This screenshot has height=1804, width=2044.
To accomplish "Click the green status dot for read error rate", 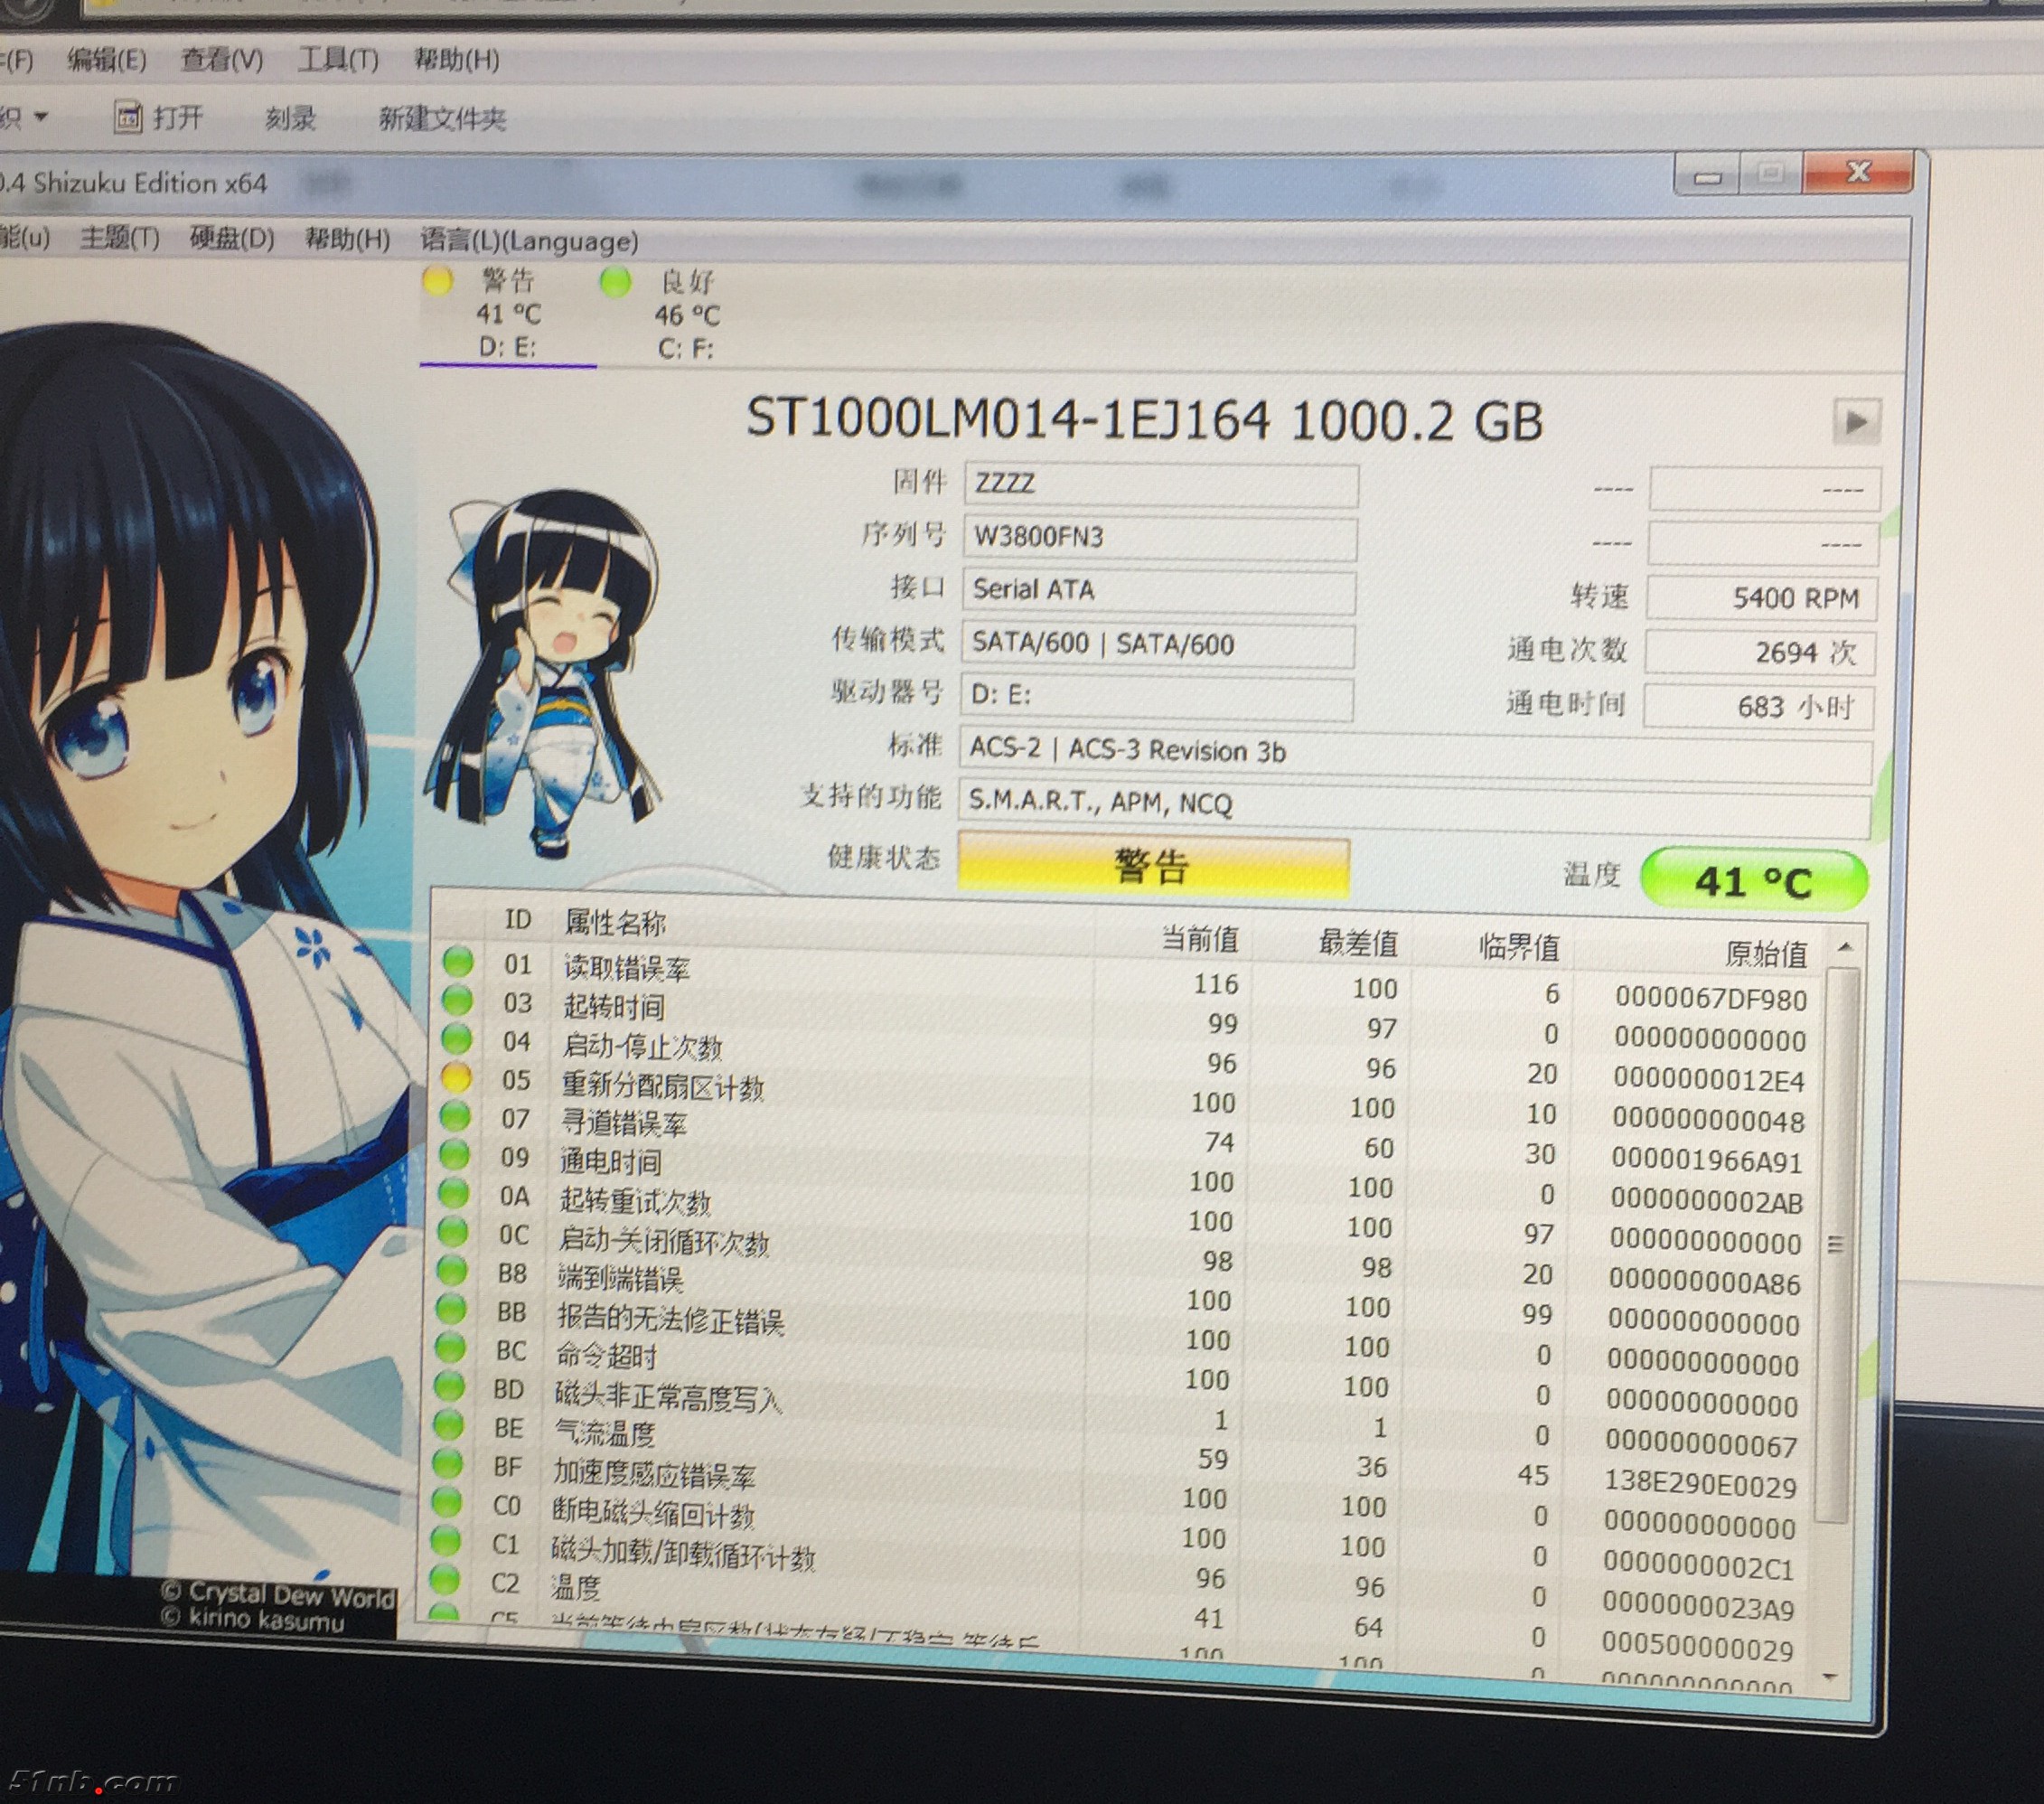I will point(458,962).
